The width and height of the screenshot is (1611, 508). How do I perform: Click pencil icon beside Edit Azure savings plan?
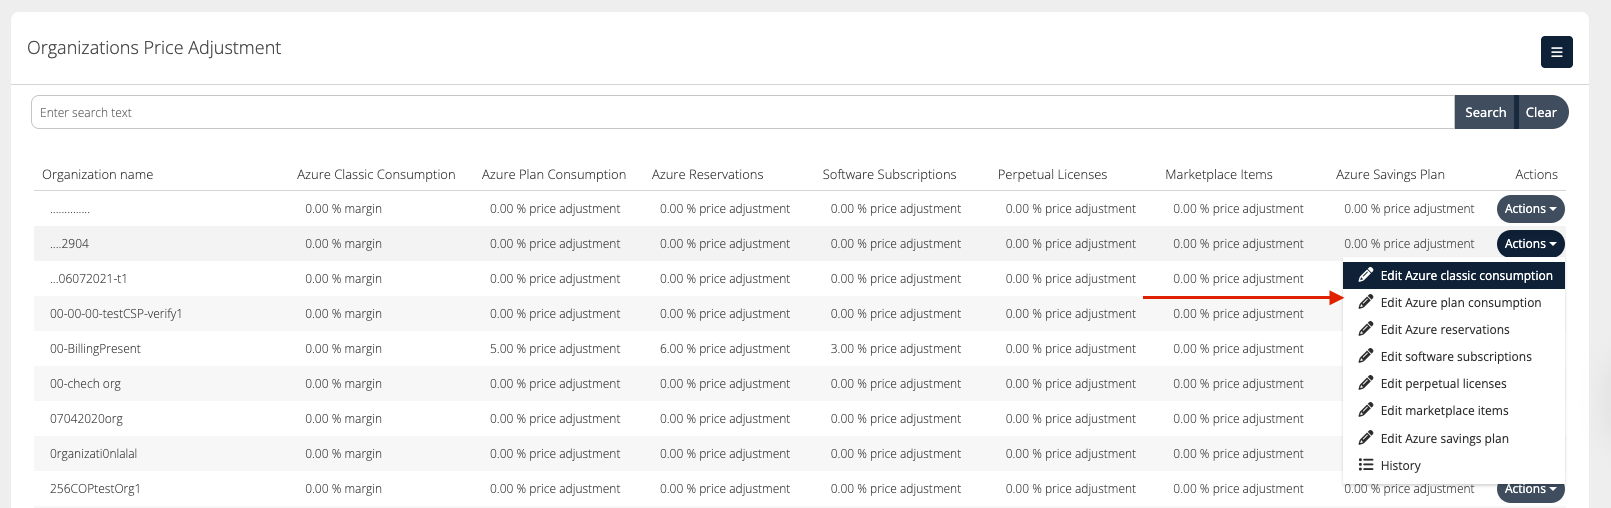(1365, 438)
